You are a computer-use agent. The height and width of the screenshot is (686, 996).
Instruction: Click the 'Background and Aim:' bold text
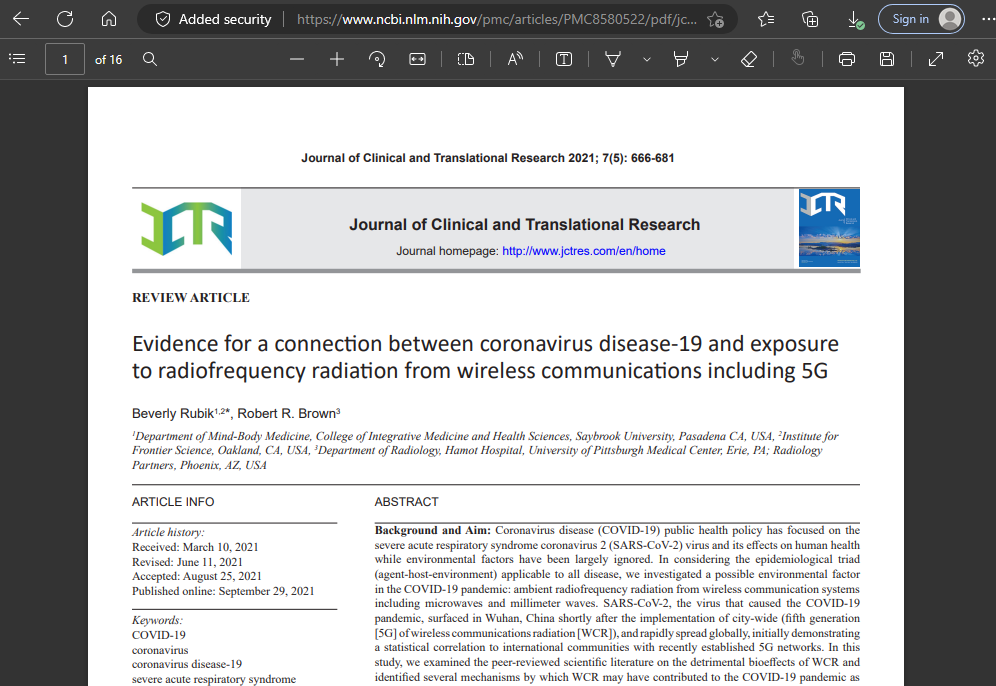click(x=433, y=530)
